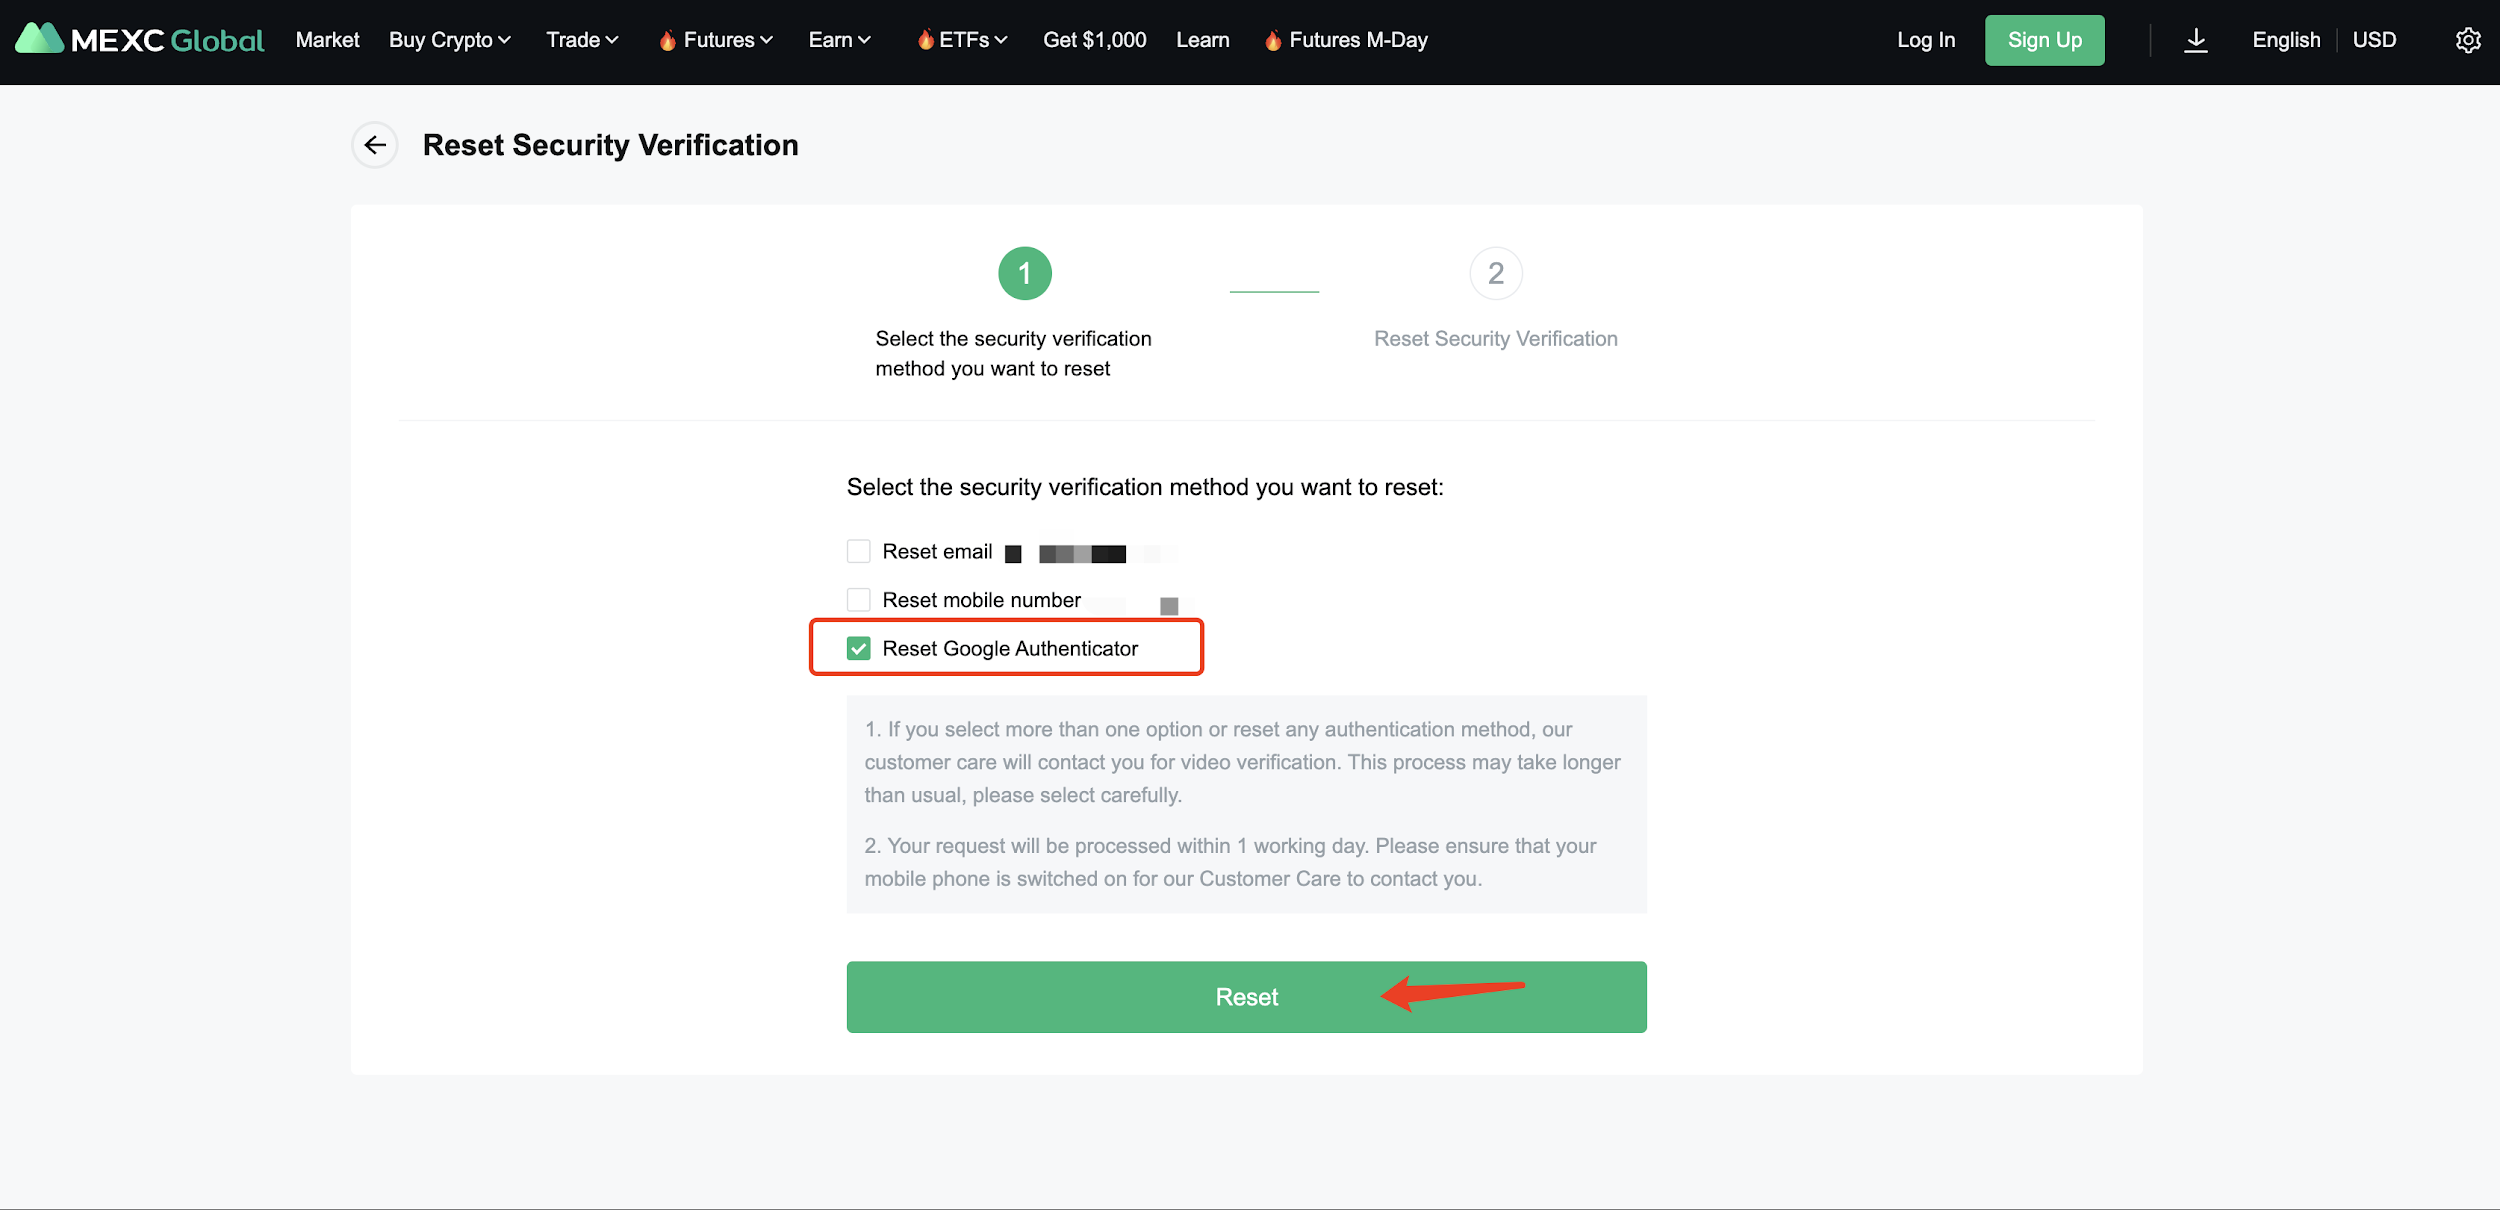2500x1210 pixels.
Task: Click the Futures M-Day flame link
Action: click(x=1346, y=40)
